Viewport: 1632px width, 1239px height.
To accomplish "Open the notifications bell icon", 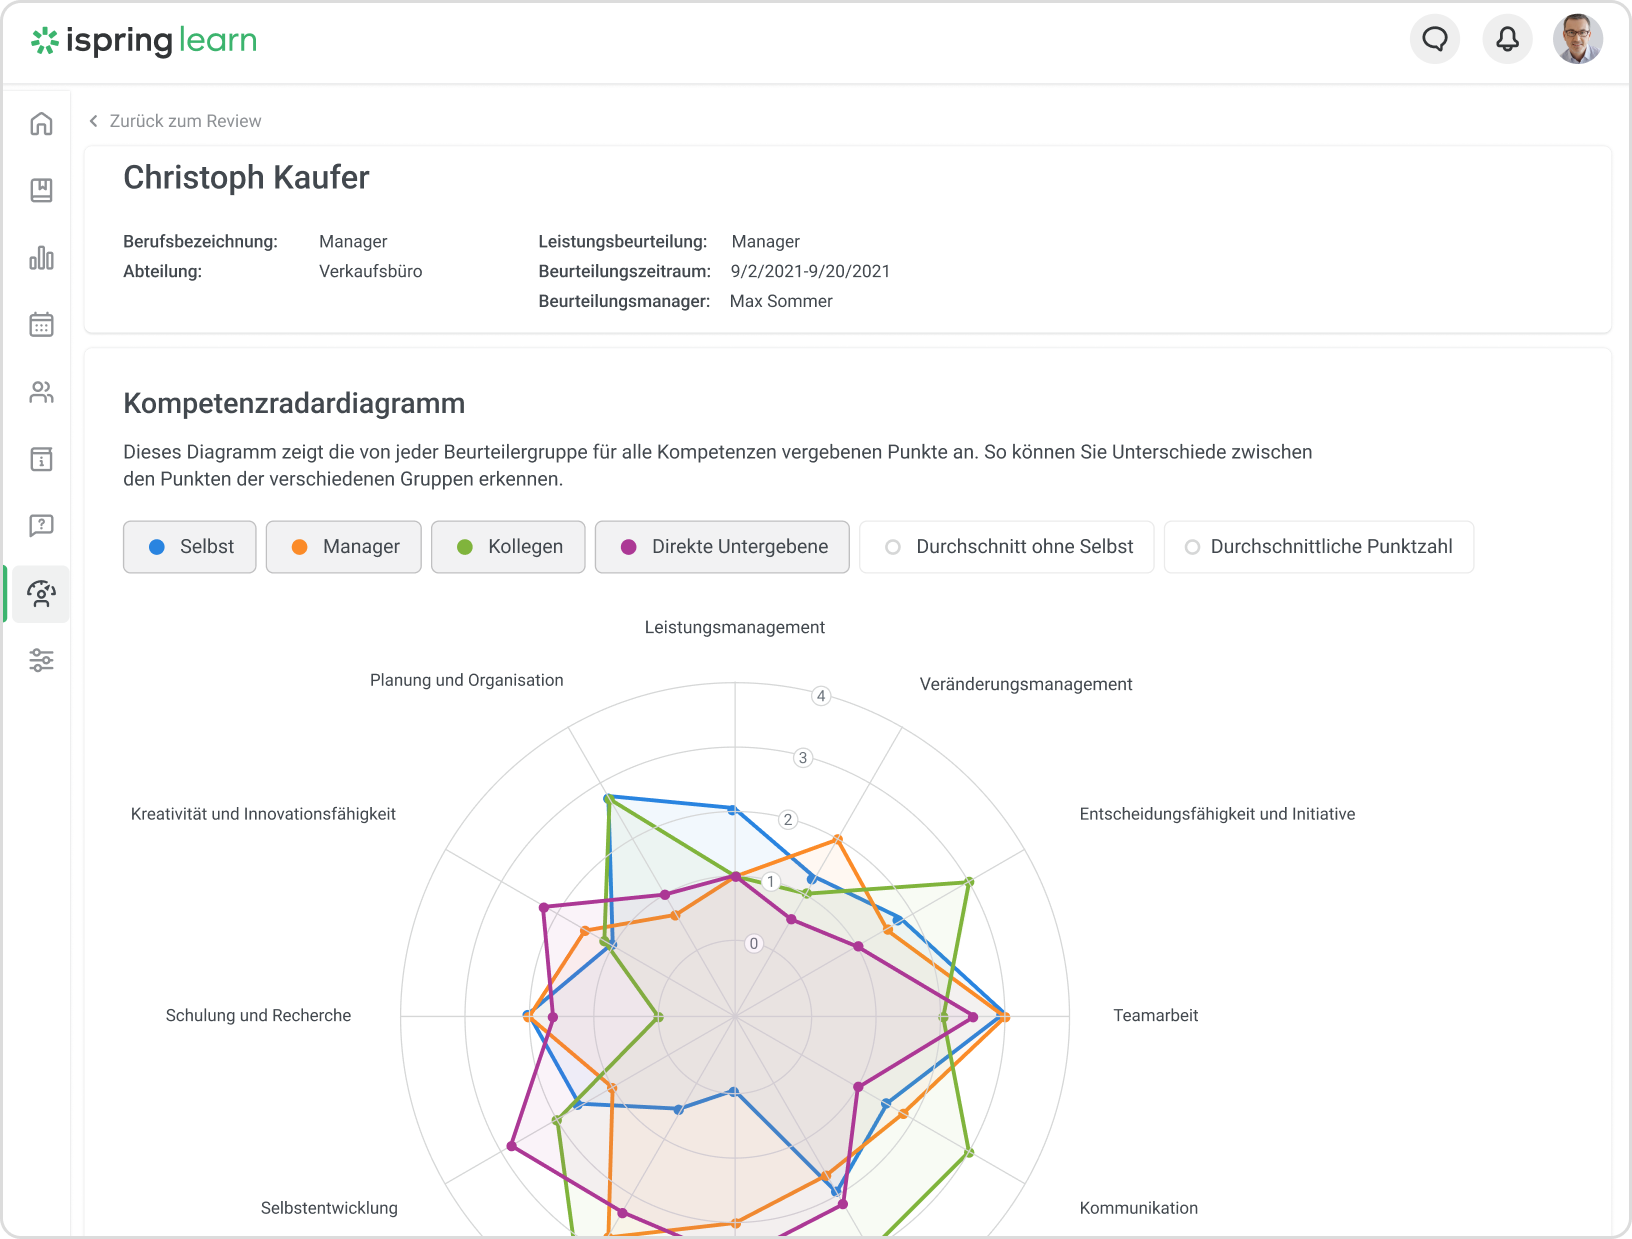I will 1507,39.
